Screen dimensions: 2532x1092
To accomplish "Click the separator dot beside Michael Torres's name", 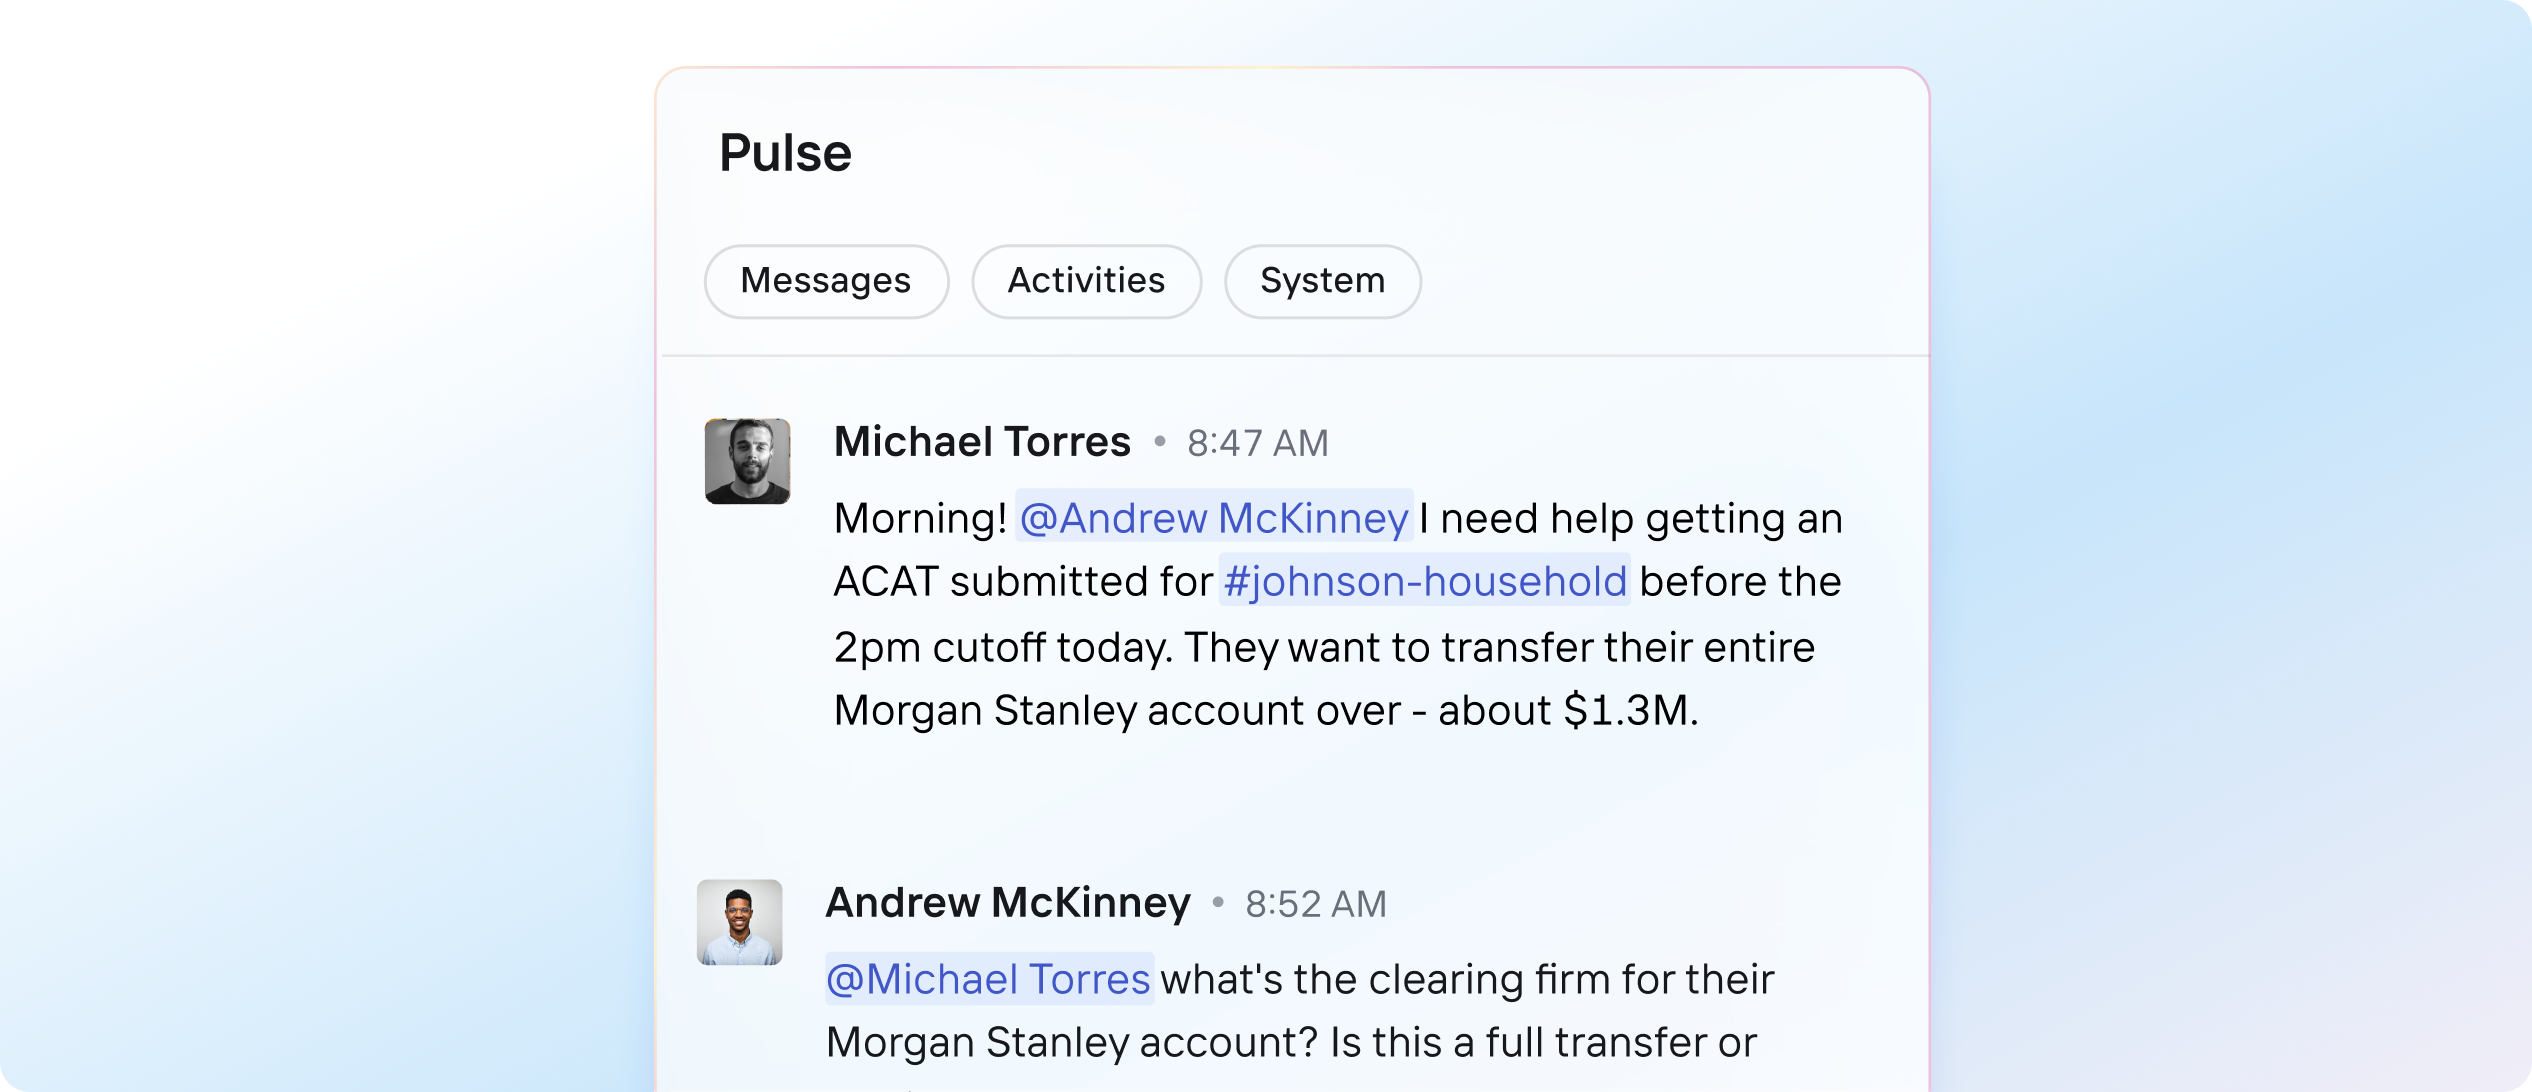I will click(x=1160, y=443).
